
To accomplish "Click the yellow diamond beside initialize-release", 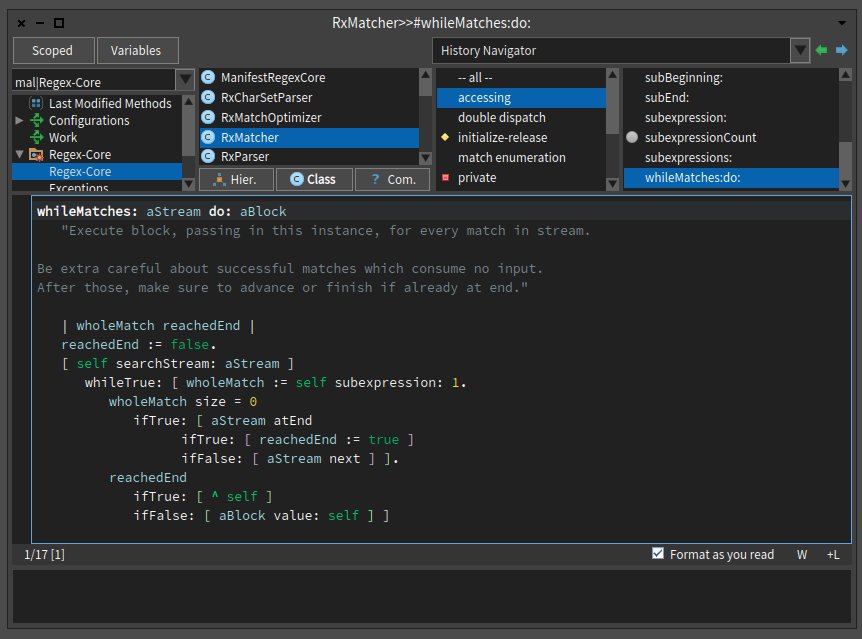I will (445, 138).
